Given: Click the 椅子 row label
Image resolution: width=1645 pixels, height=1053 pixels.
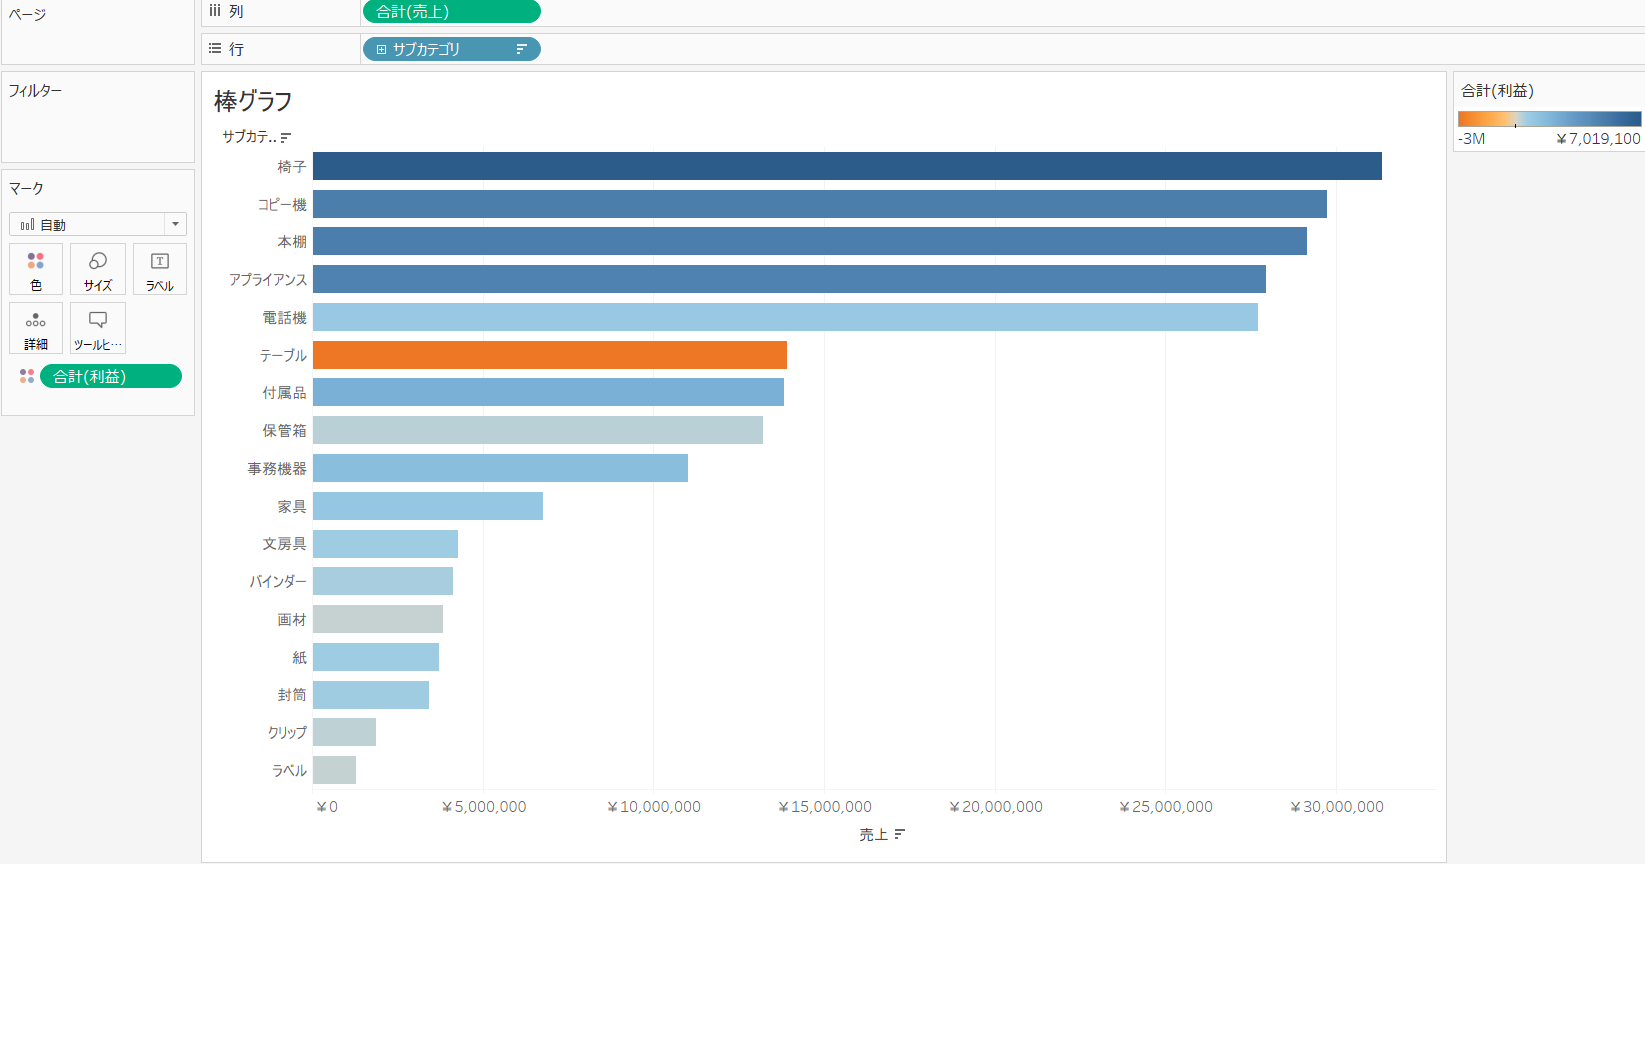Looking at the screenshot, I should (292, 167).
